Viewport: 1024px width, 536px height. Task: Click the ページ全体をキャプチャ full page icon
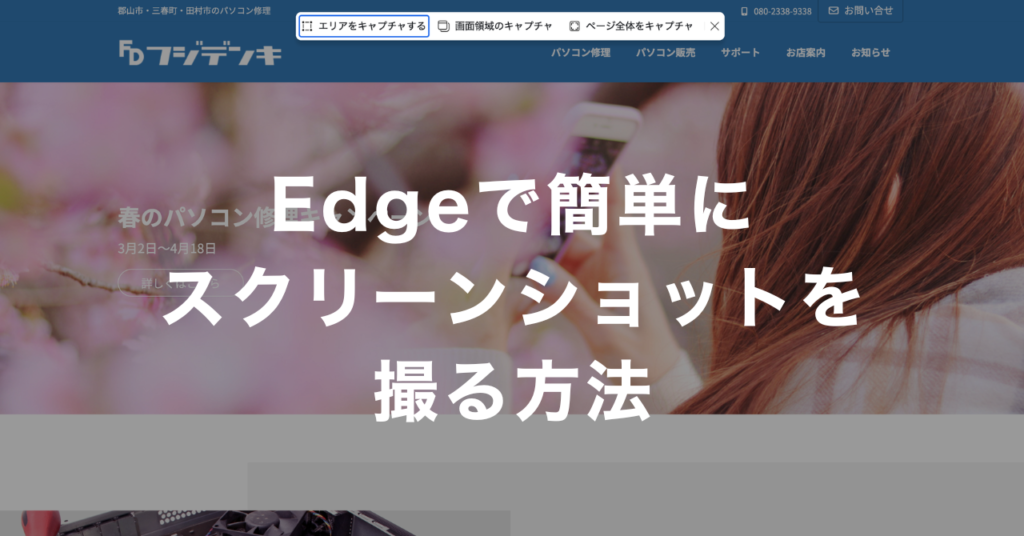(x=575, y=26)
